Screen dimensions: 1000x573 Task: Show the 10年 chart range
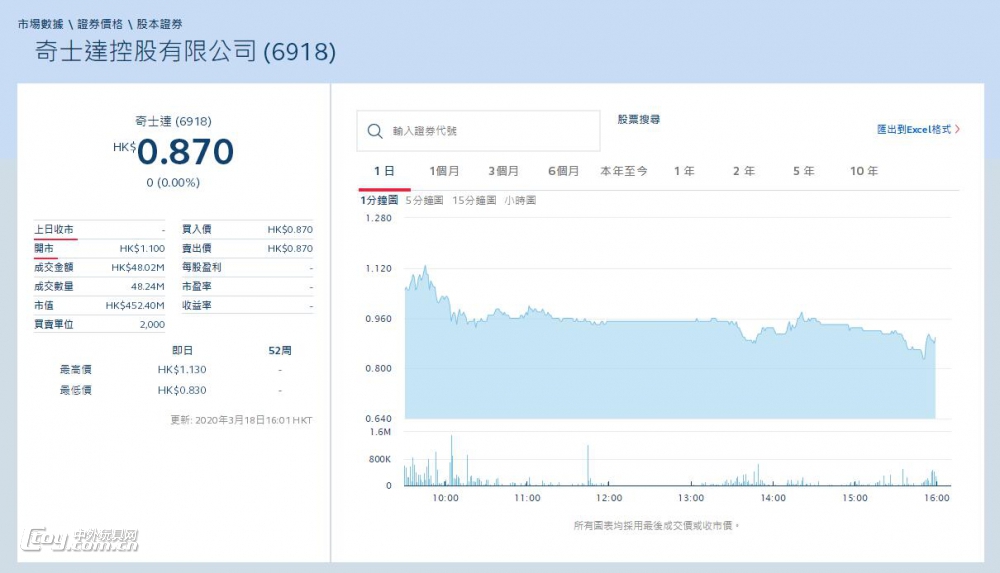(x=863, y=171)
